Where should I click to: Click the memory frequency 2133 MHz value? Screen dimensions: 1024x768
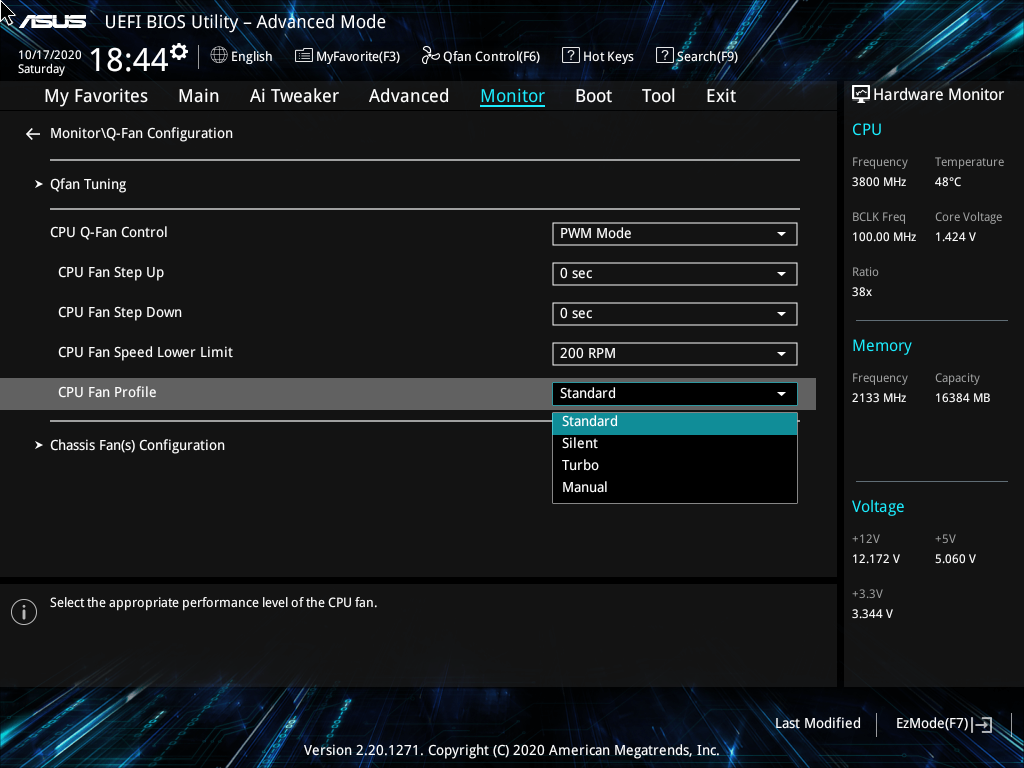879,398
